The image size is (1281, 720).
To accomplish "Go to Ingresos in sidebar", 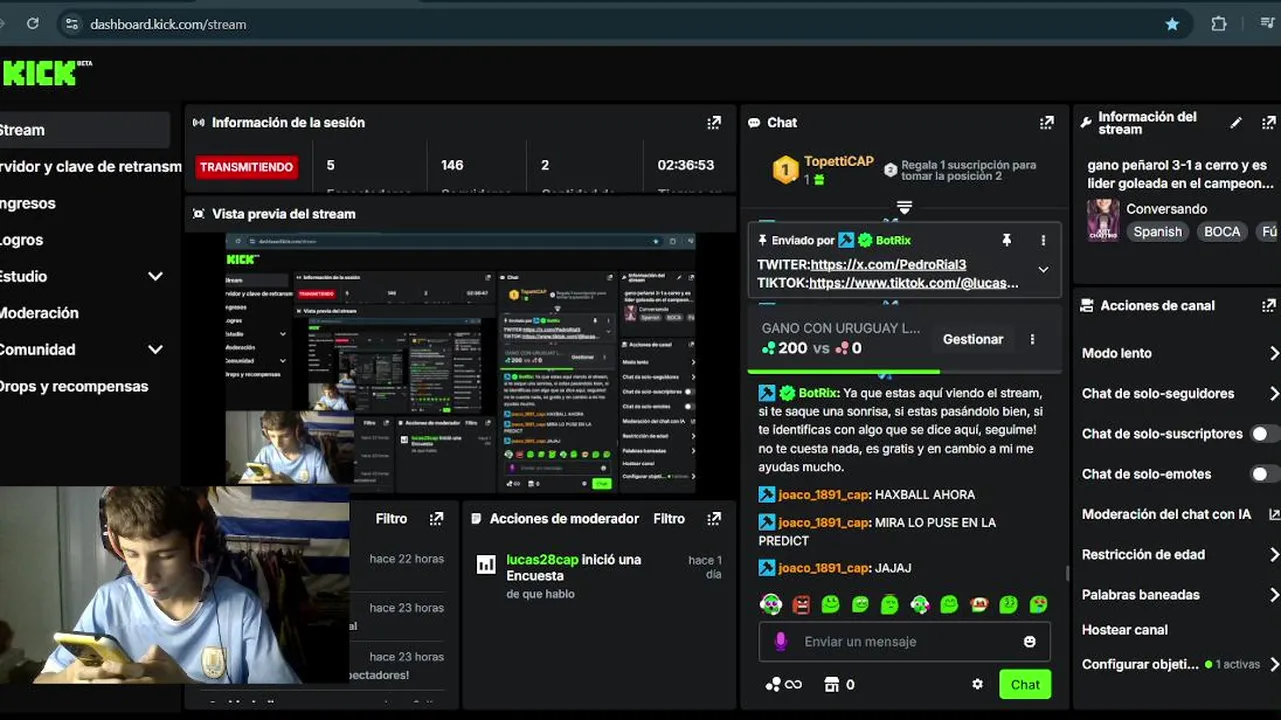I will click(28, 203).
